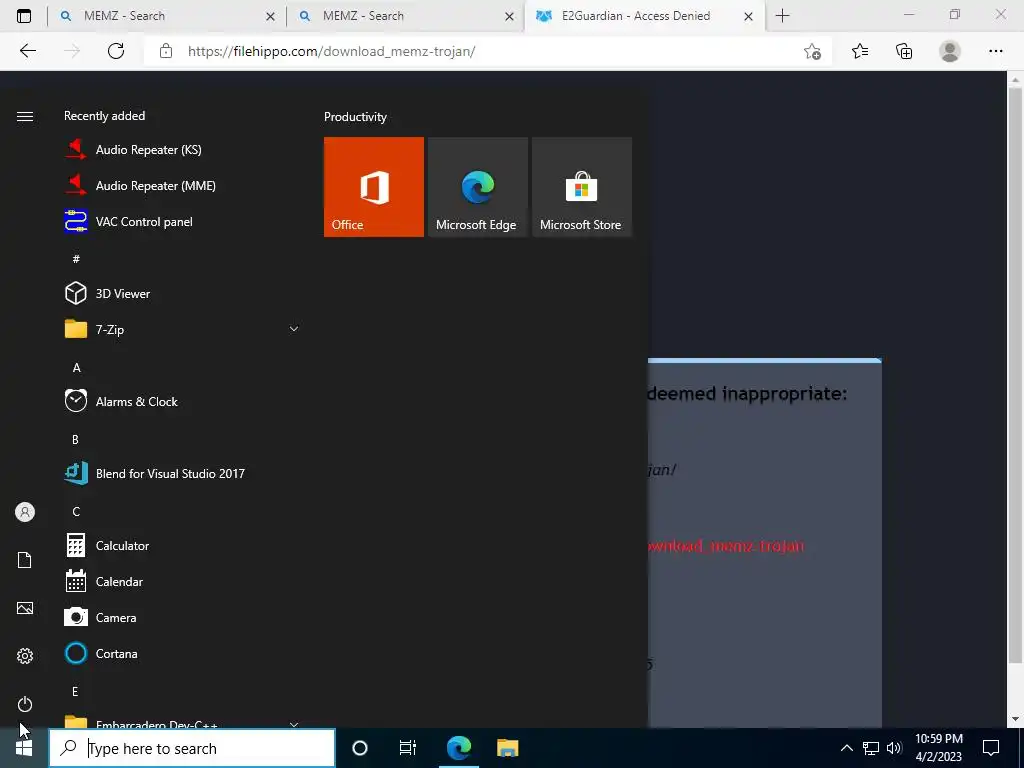Image resolution: width=1024 pixels, height=768 pixels.
Task: Open File Explorer on taskbar
Action: (x=507, y=748)
